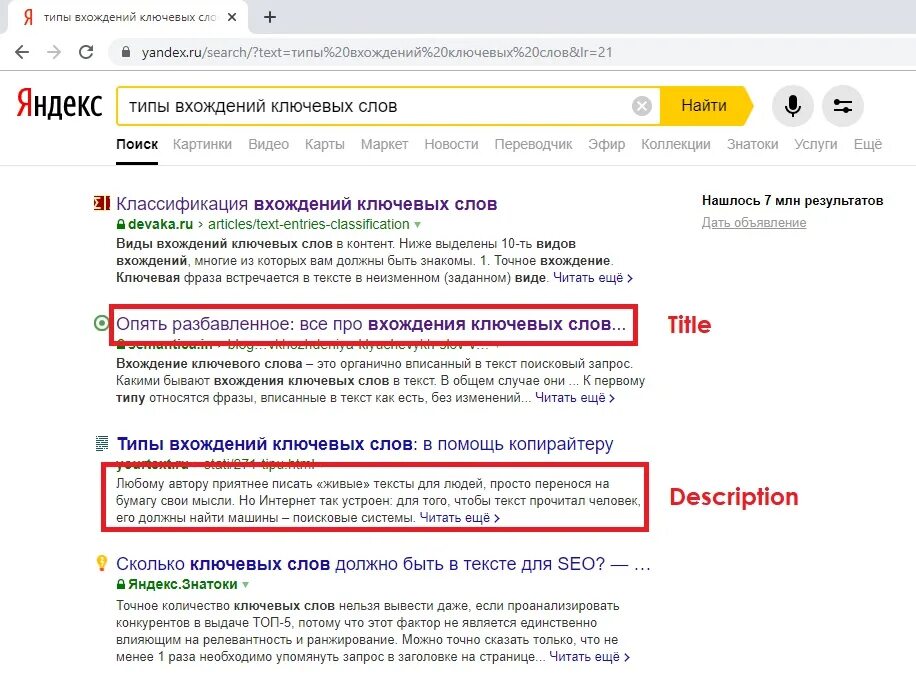Screen dimensions: 916x685
Task: Activate voice search microphone
Action: pos(792,106)
